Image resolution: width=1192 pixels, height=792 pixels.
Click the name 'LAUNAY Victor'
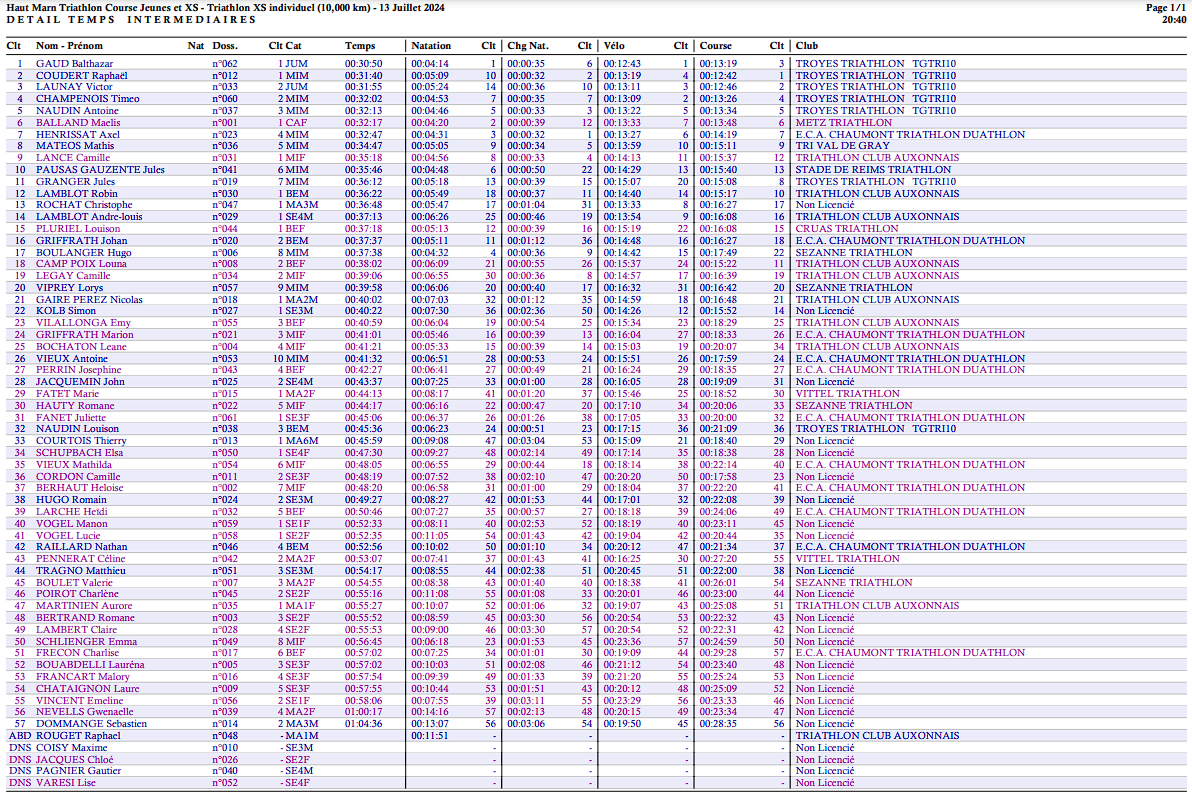coord(74,87)
